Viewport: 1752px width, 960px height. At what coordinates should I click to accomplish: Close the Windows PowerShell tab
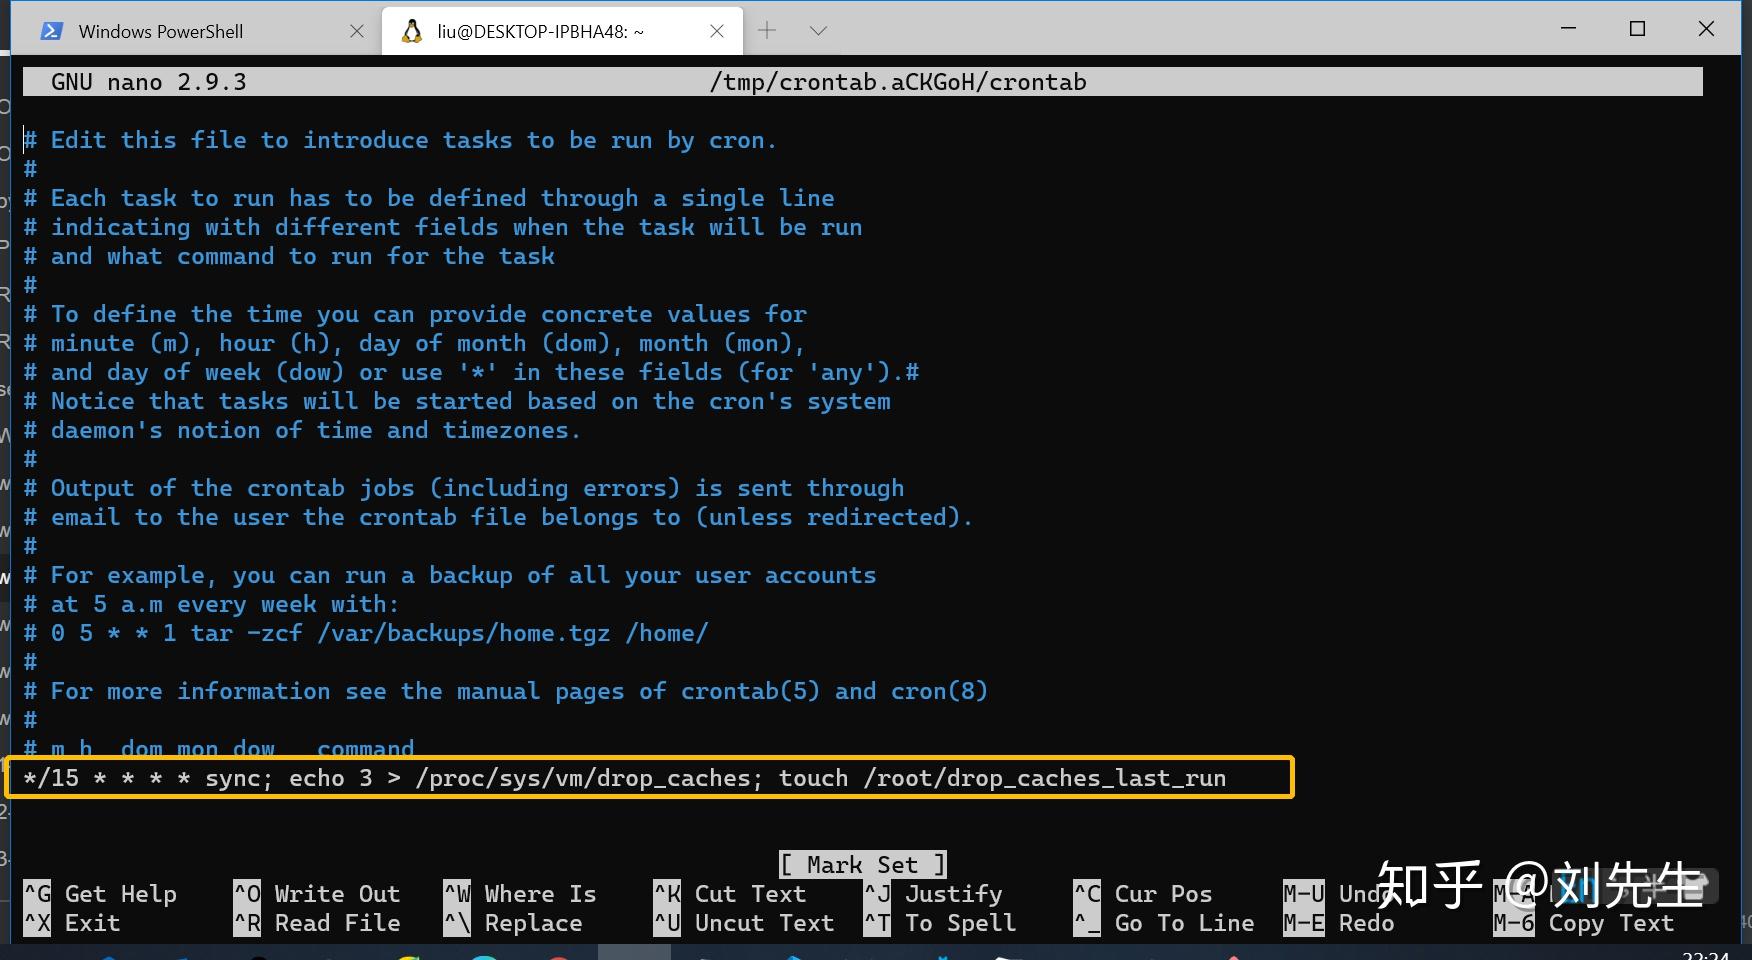point(357,31)
